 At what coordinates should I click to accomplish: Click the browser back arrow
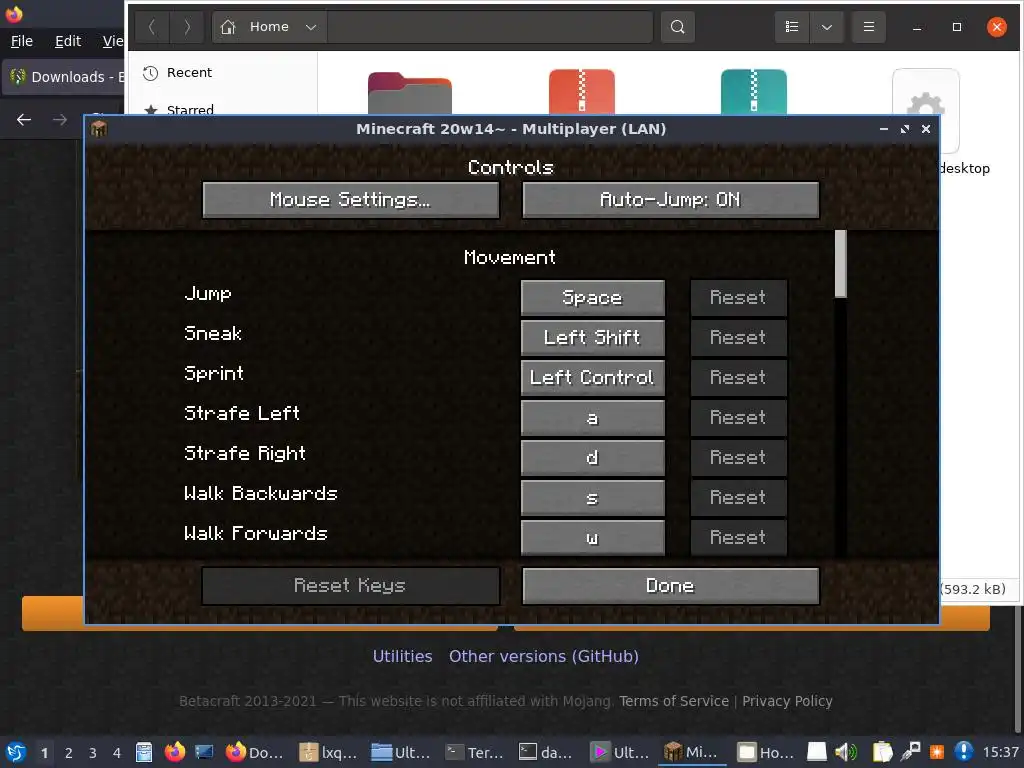tap(24, 120)
